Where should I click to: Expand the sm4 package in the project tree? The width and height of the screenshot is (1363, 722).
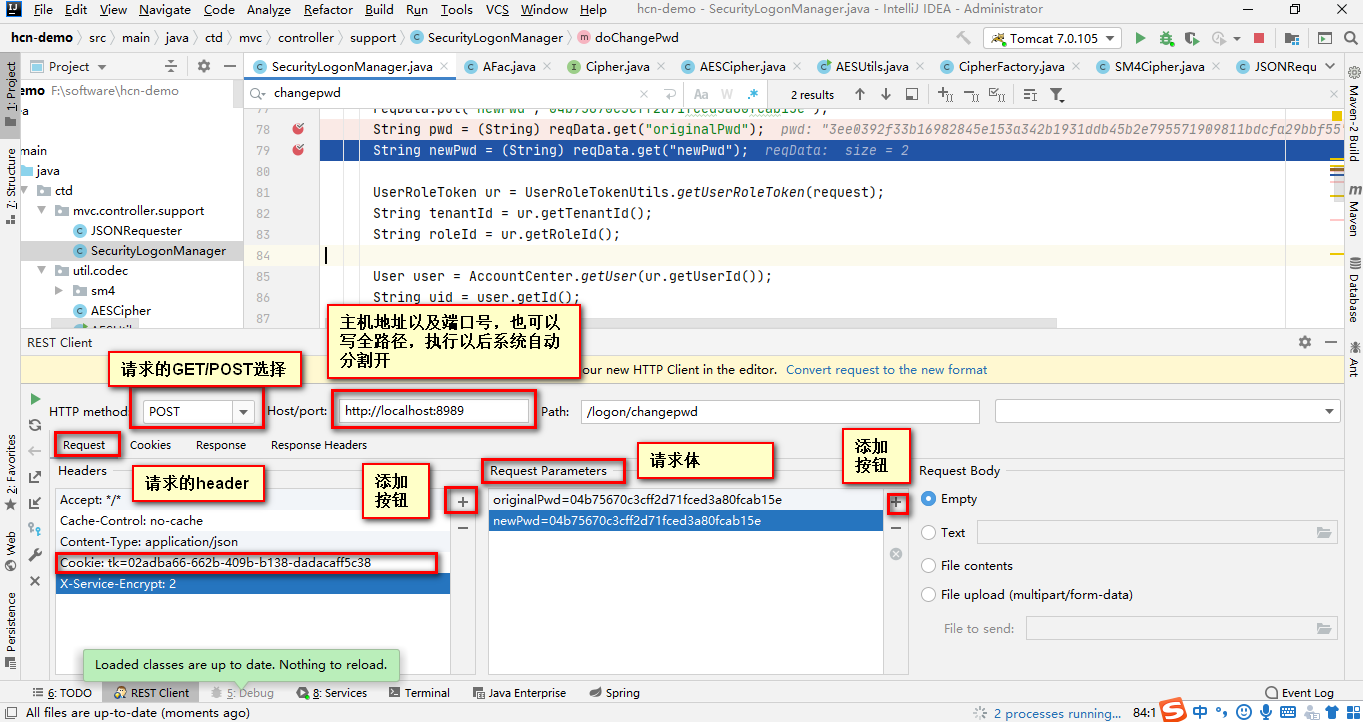pyautogui.click(x=59, y=290)
